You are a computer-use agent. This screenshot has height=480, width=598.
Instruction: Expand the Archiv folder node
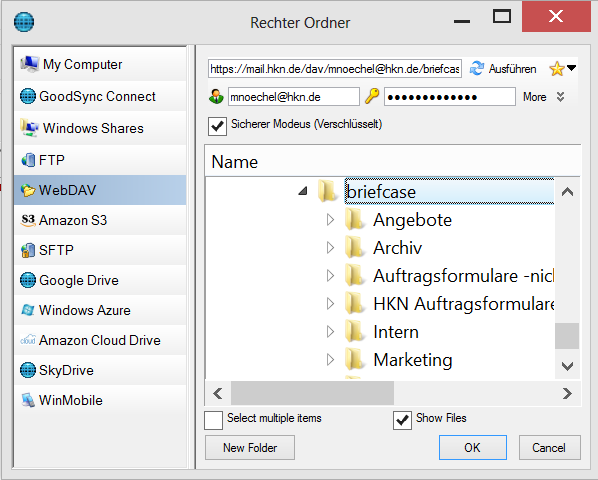point(330,248)
